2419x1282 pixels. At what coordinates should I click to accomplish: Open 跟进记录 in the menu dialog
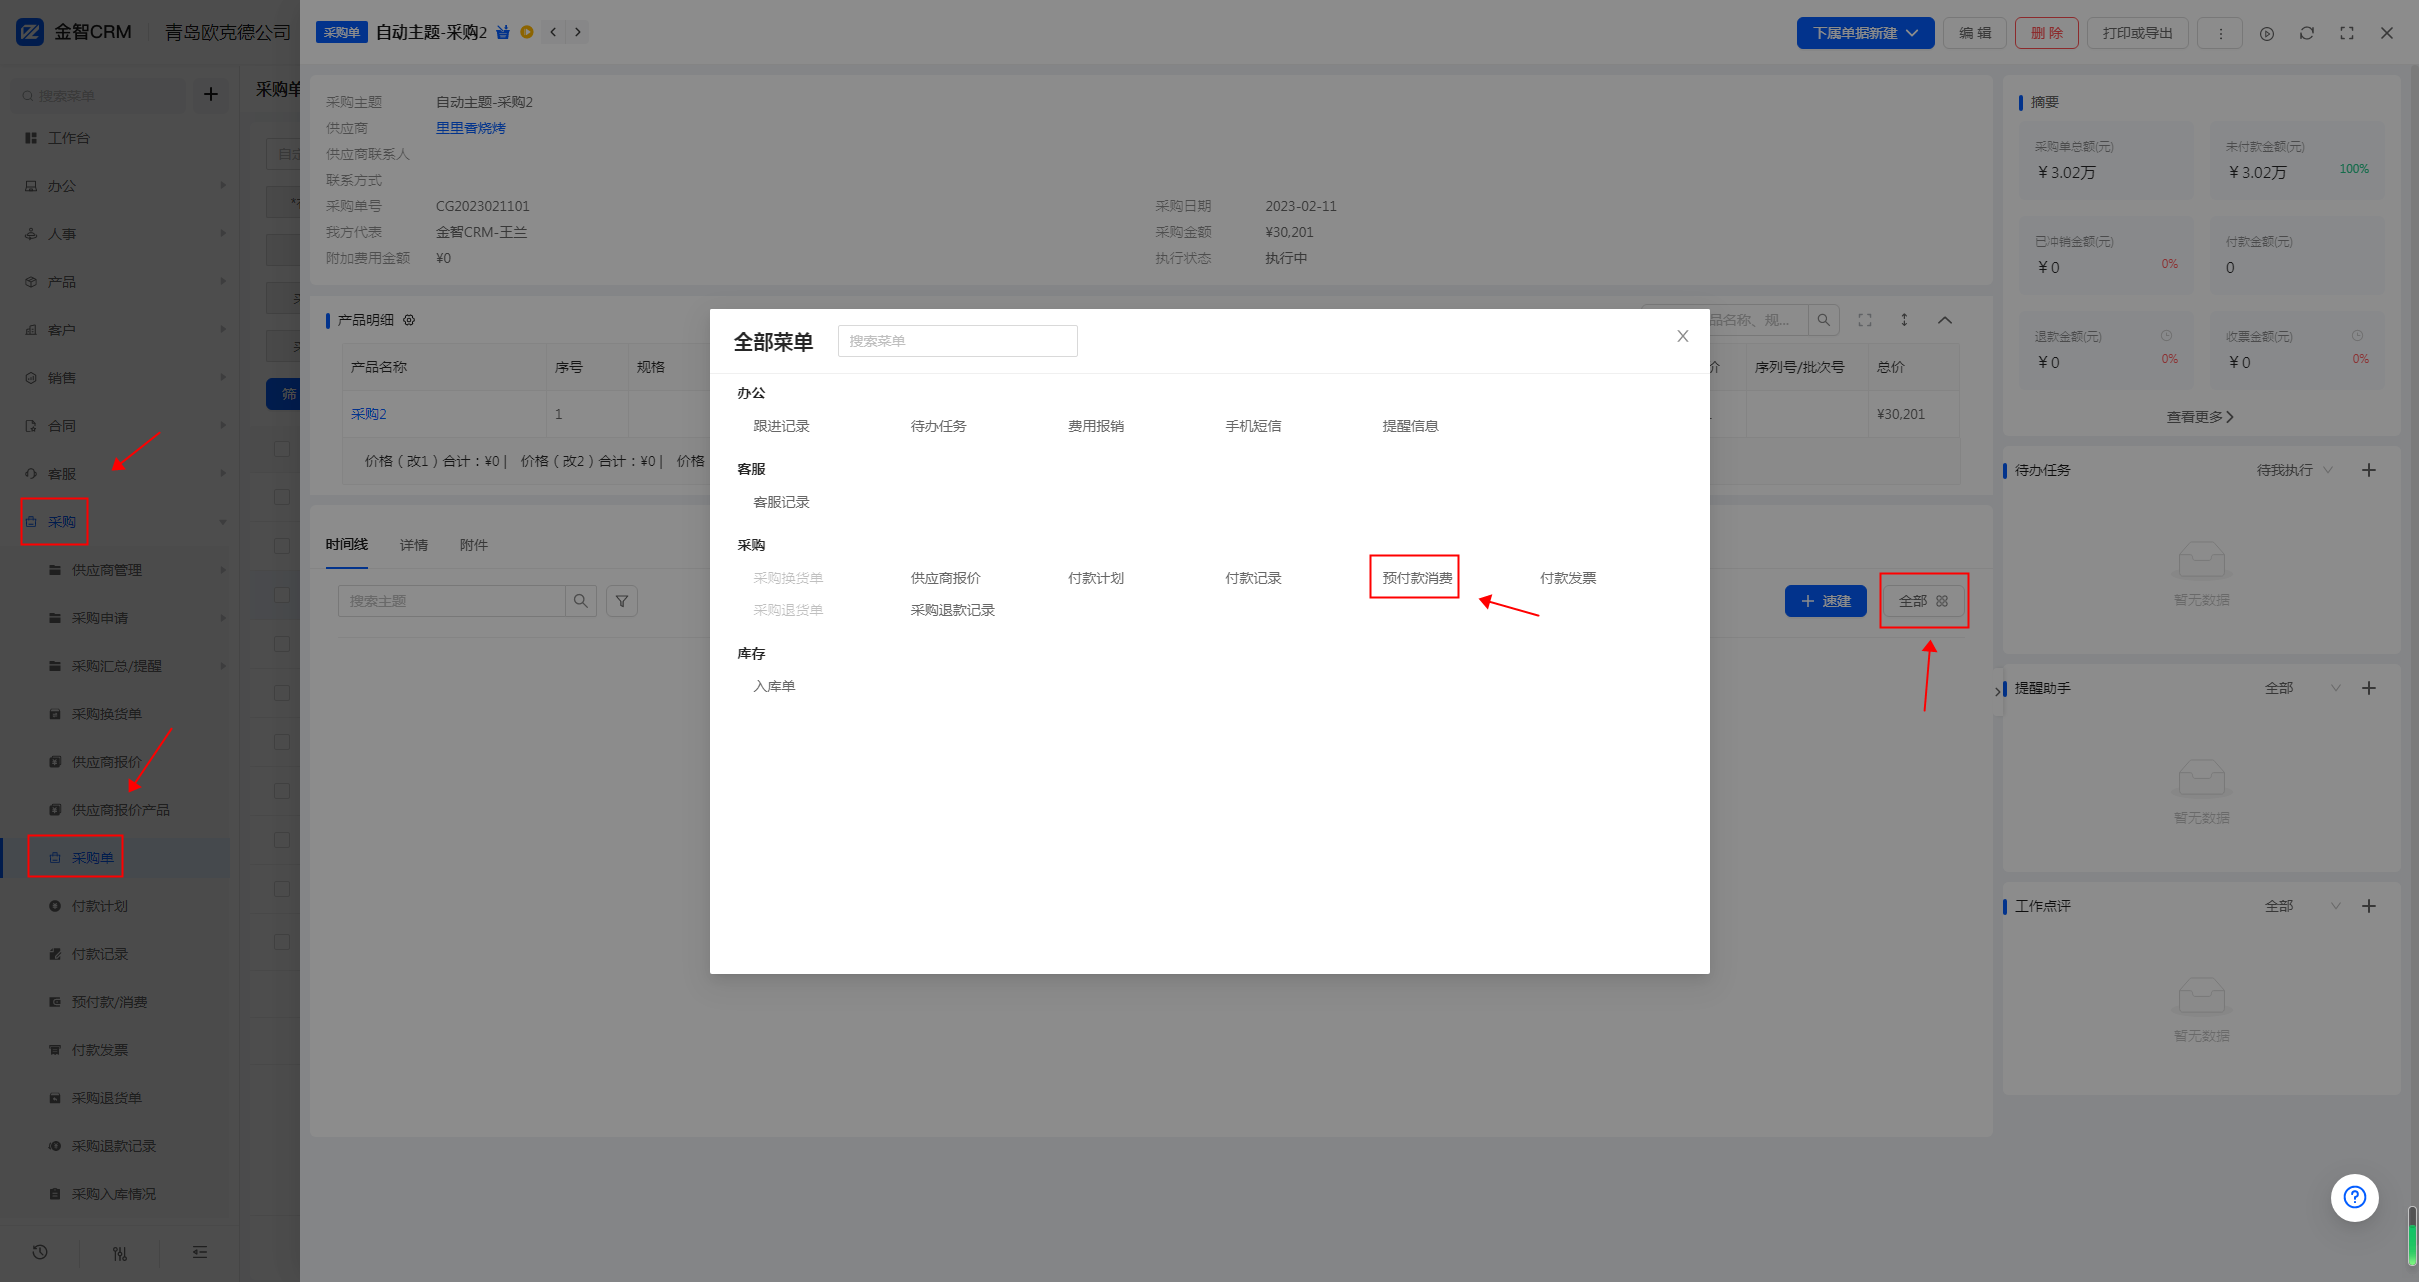click(x=781, y=426)
